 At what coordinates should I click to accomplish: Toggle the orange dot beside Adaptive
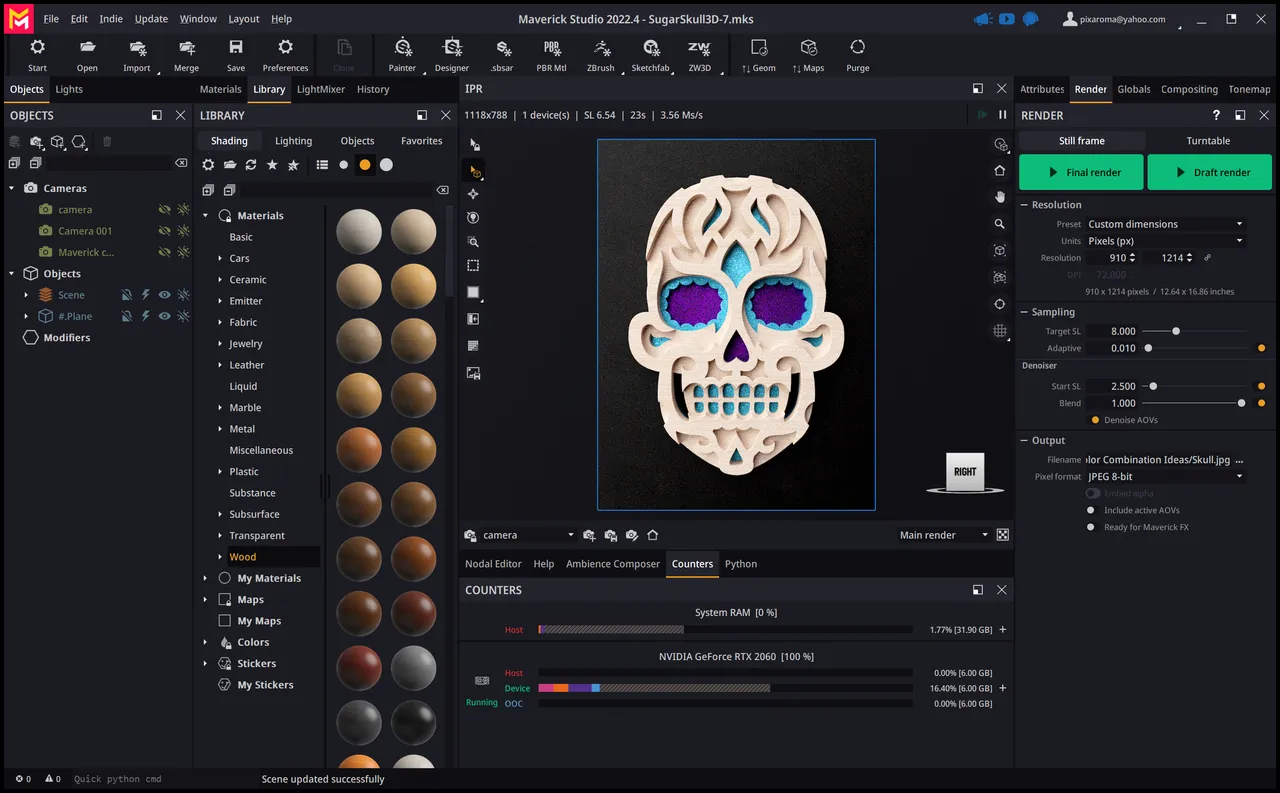1261,348
